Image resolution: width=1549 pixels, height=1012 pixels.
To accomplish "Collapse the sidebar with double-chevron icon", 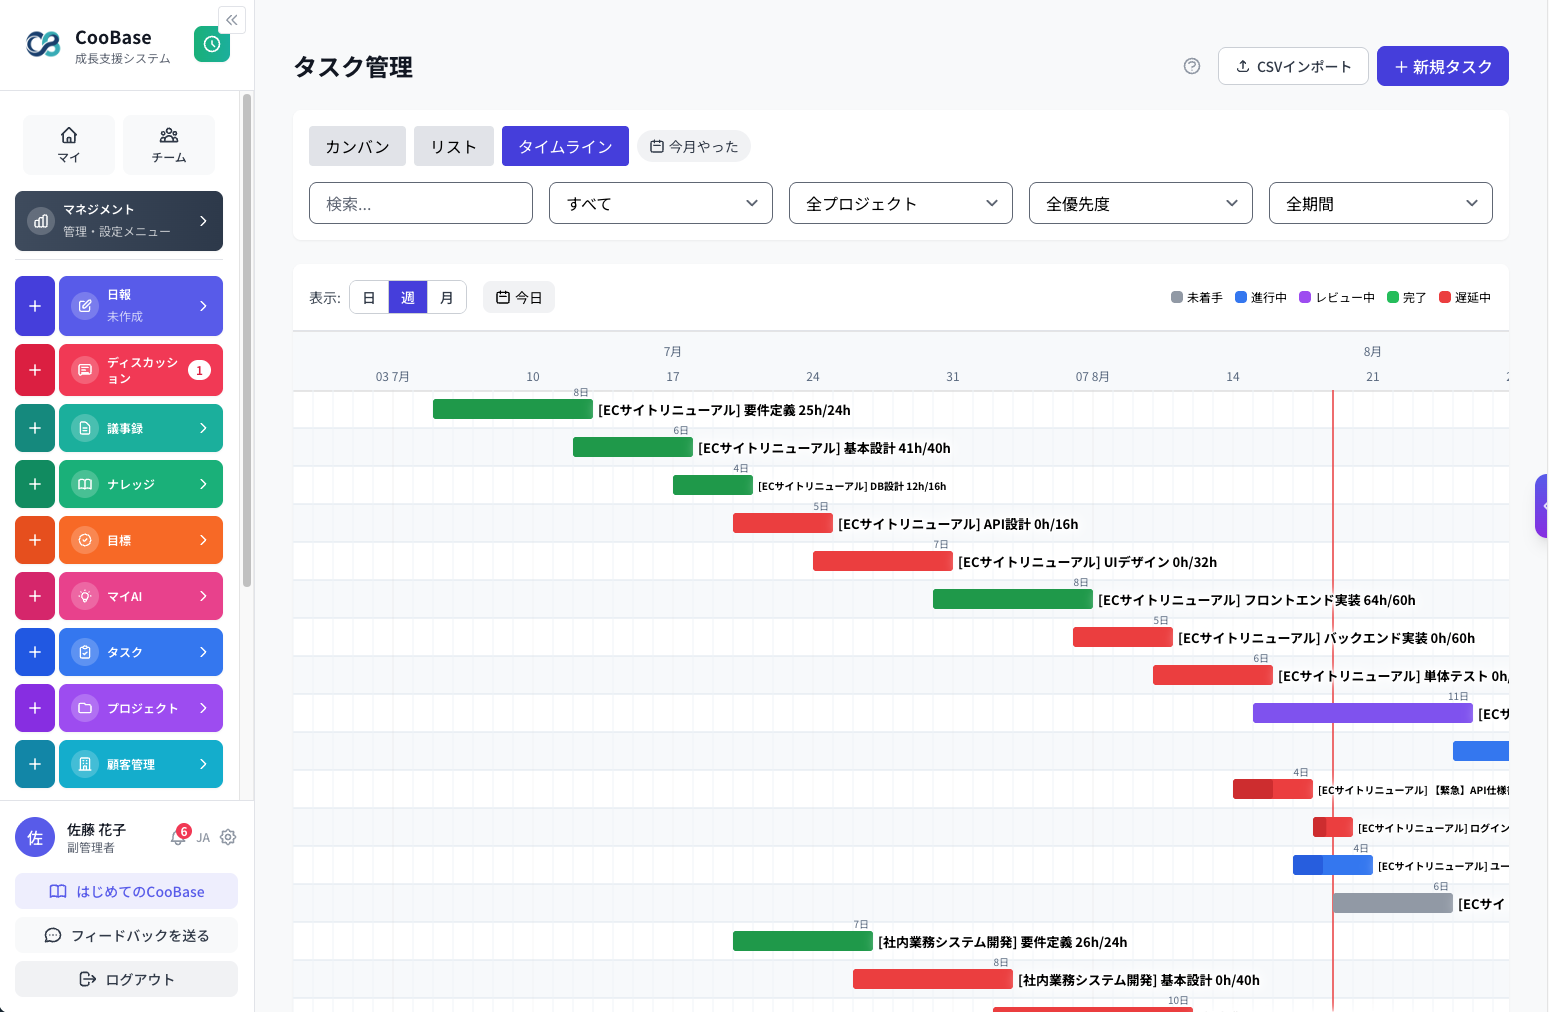I will pos(231,20).
